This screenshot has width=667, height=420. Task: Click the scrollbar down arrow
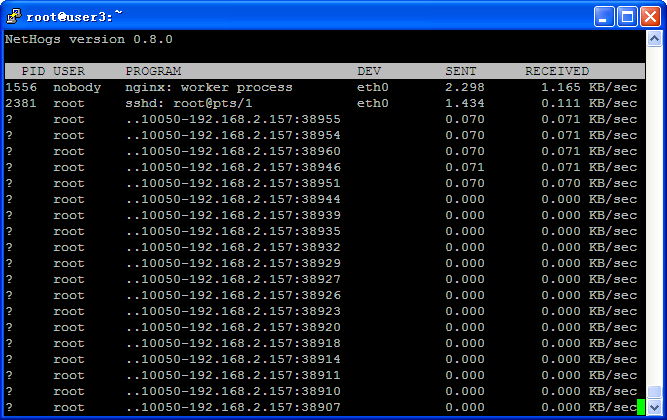click(654, 407)
